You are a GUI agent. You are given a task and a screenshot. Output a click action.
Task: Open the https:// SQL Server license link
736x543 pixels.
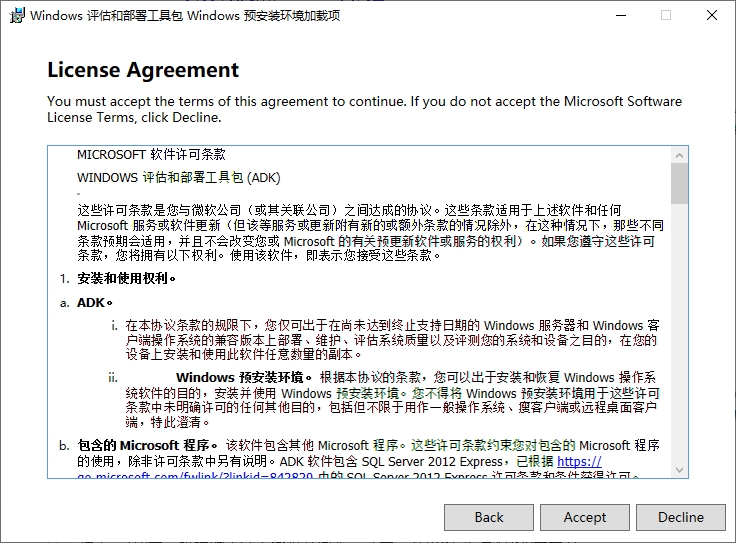[579, 461]
